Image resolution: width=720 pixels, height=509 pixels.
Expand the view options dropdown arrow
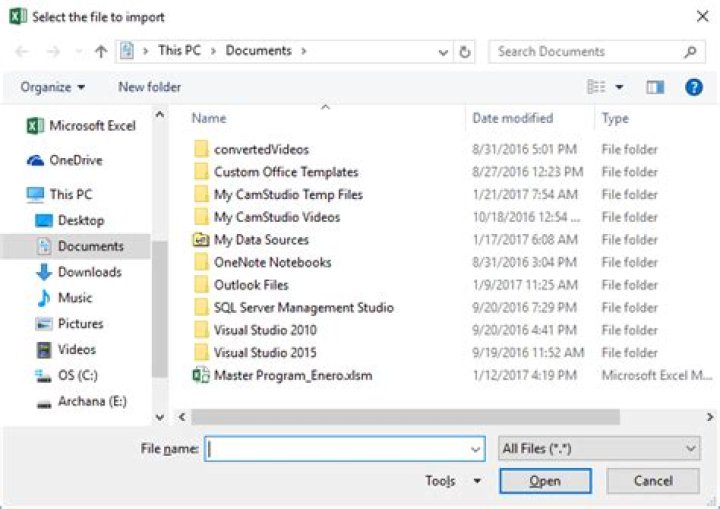[x=619, y=87]
